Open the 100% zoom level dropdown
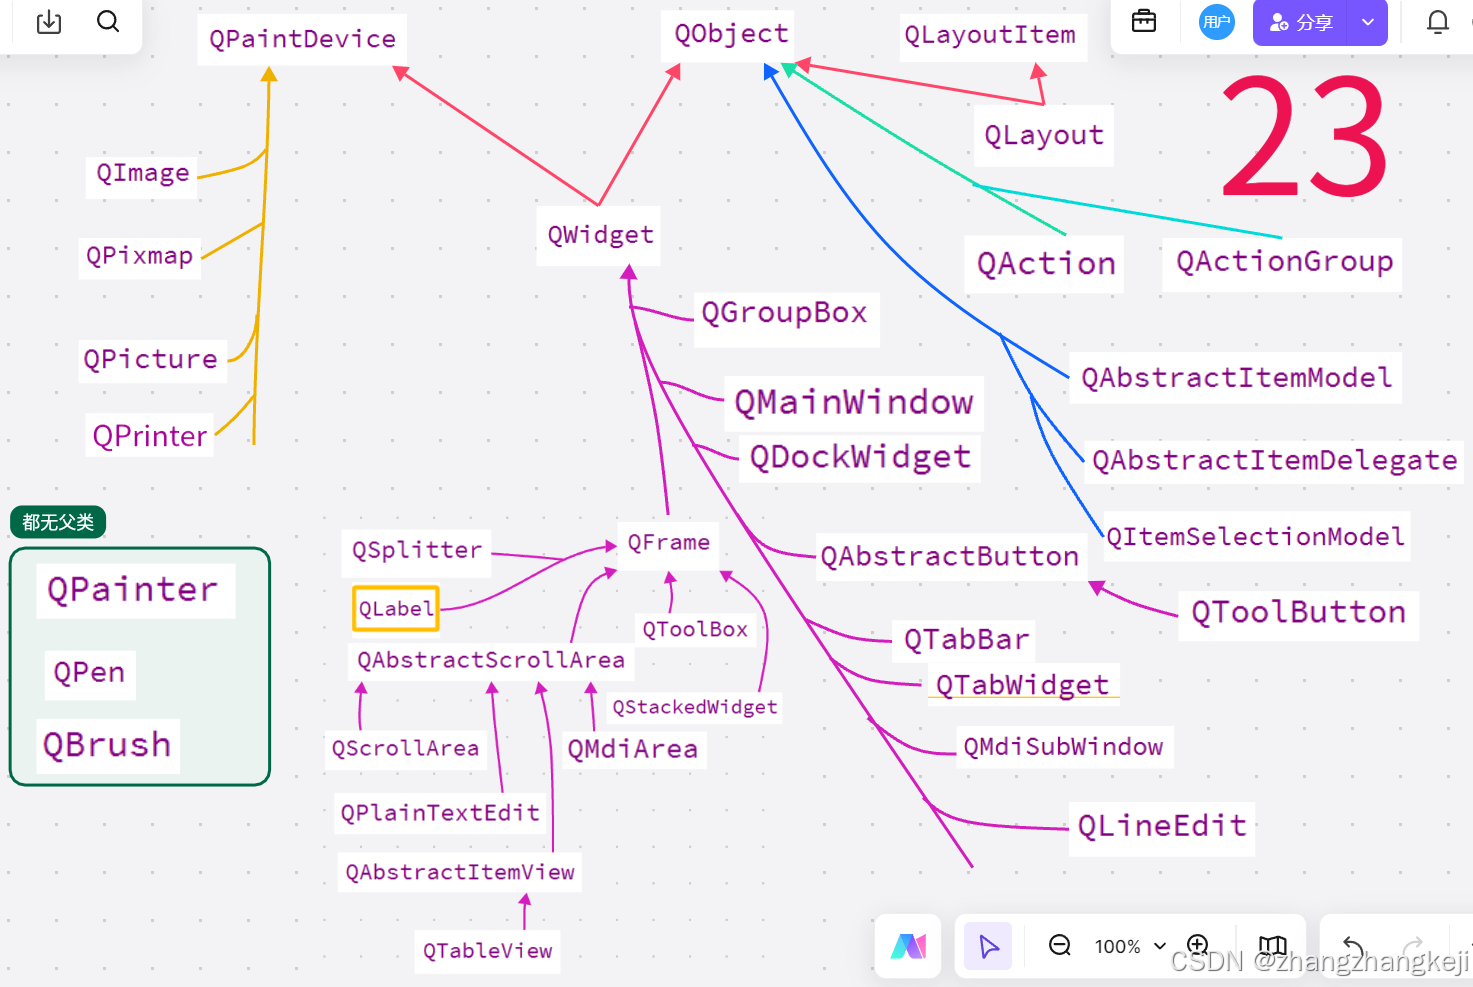This screenshot has height=987, width=1473. 1130,946
